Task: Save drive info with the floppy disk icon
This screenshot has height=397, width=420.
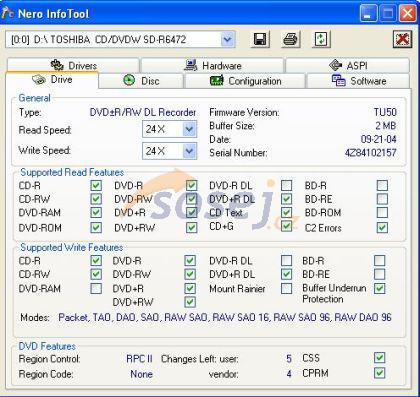Action: [x=260, y=39]
